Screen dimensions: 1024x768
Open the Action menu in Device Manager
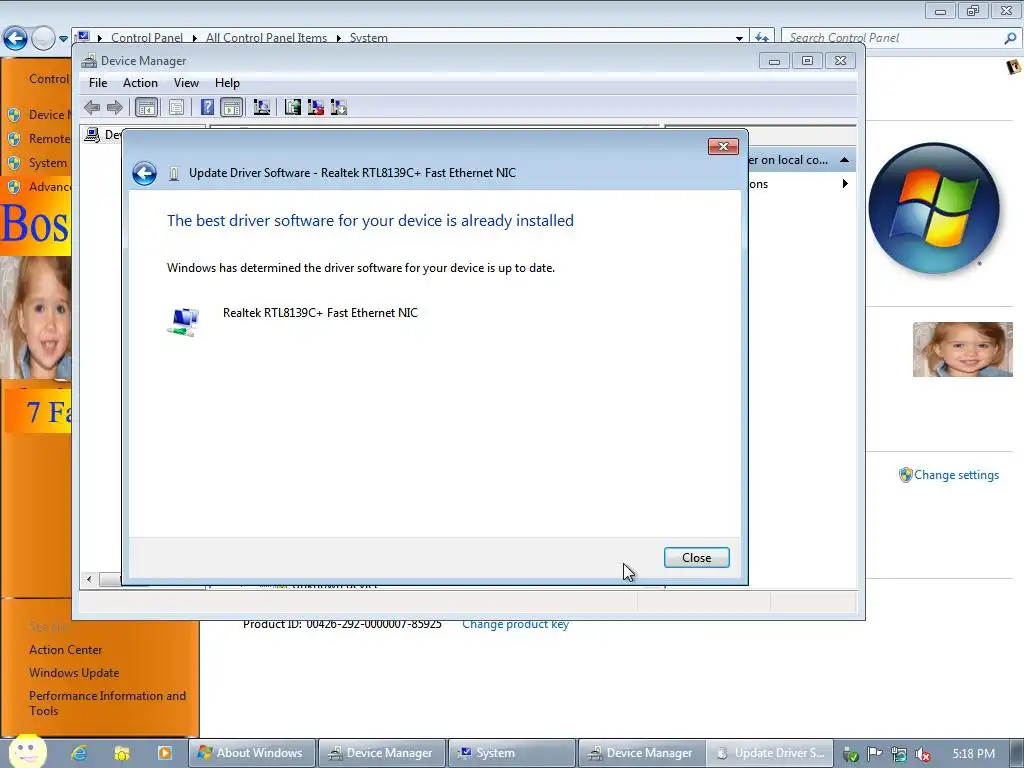(140, 83)
